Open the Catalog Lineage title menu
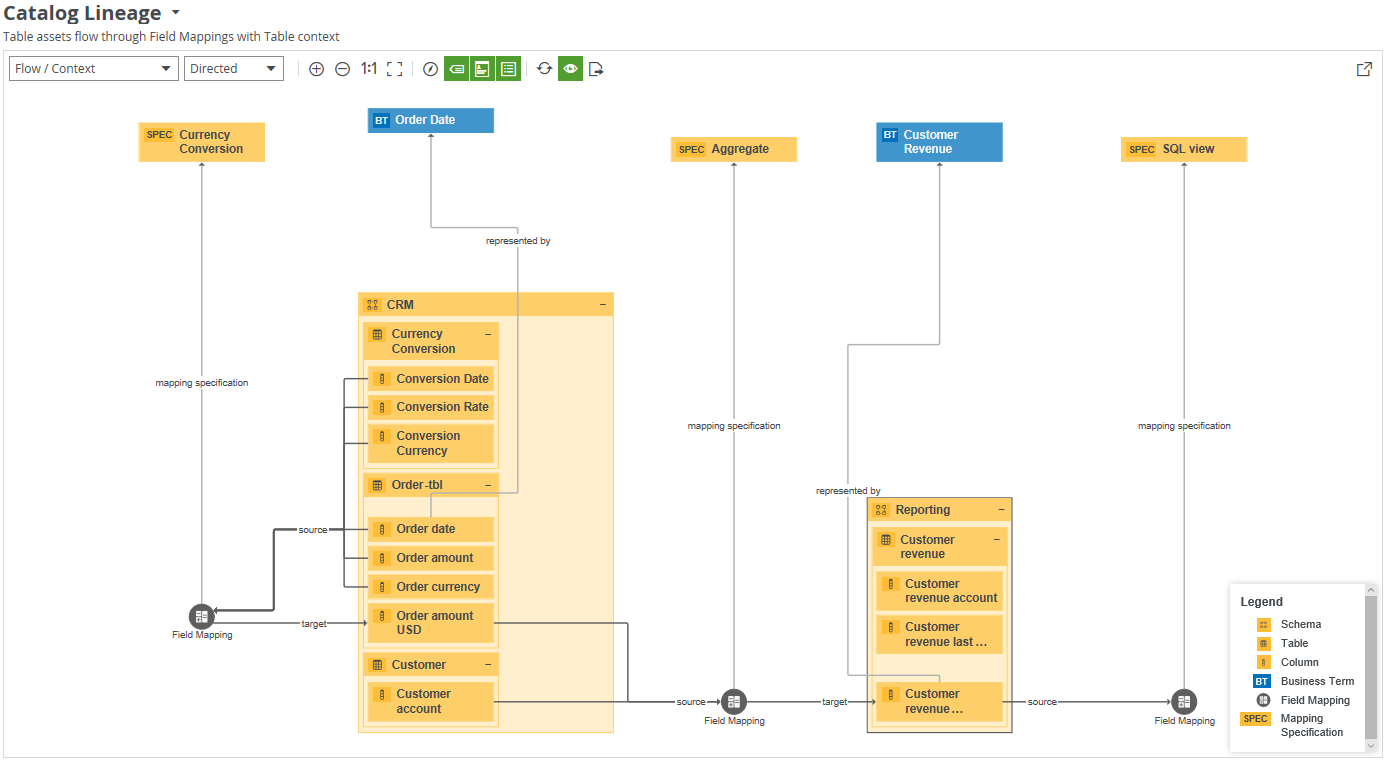Screen dimensions: 1385x761 pyautogui.click(x=176, y=13)
